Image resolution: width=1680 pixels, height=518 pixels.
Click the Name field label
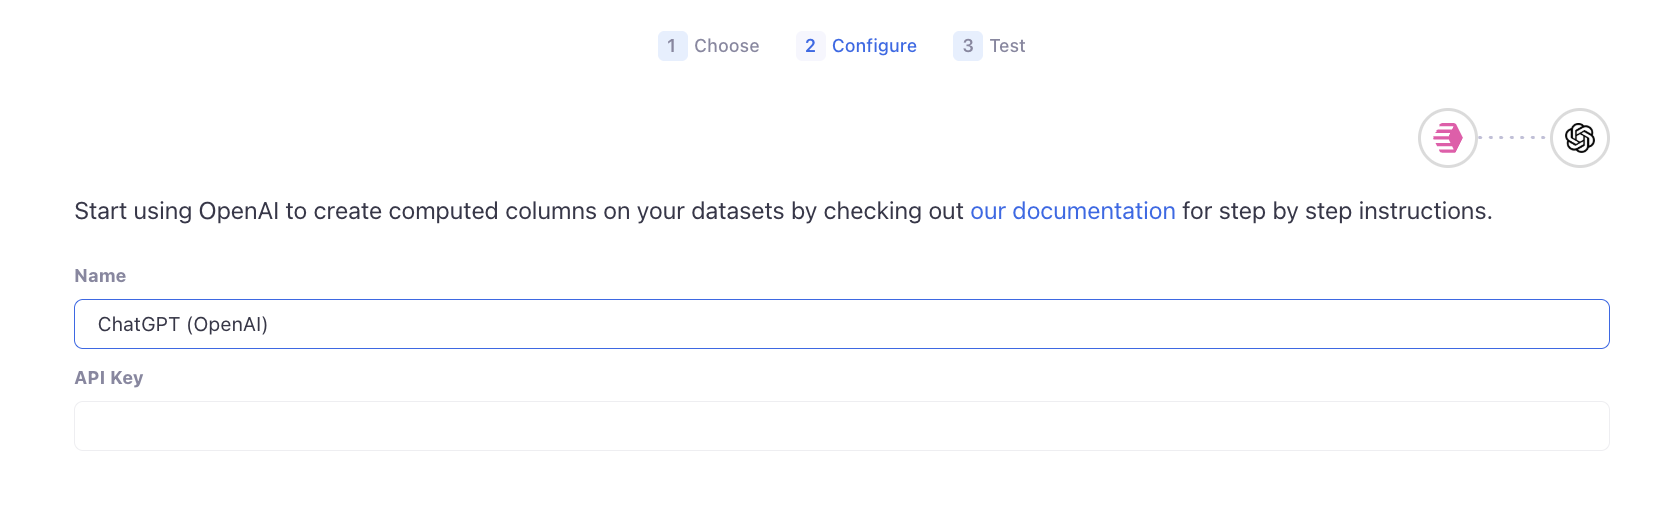click(x=100, y=276)
